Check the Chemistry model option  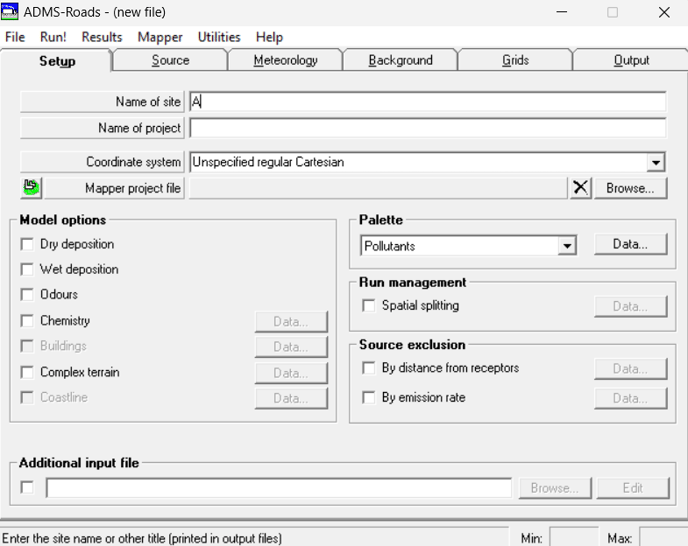28,321
